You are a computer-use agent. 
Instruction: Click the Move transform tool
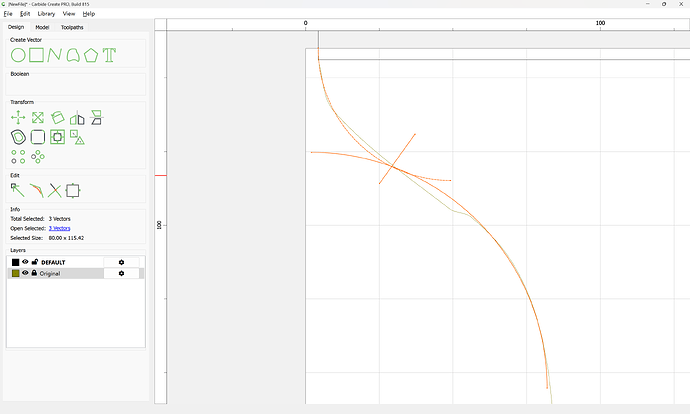click(x=18, y=118)
